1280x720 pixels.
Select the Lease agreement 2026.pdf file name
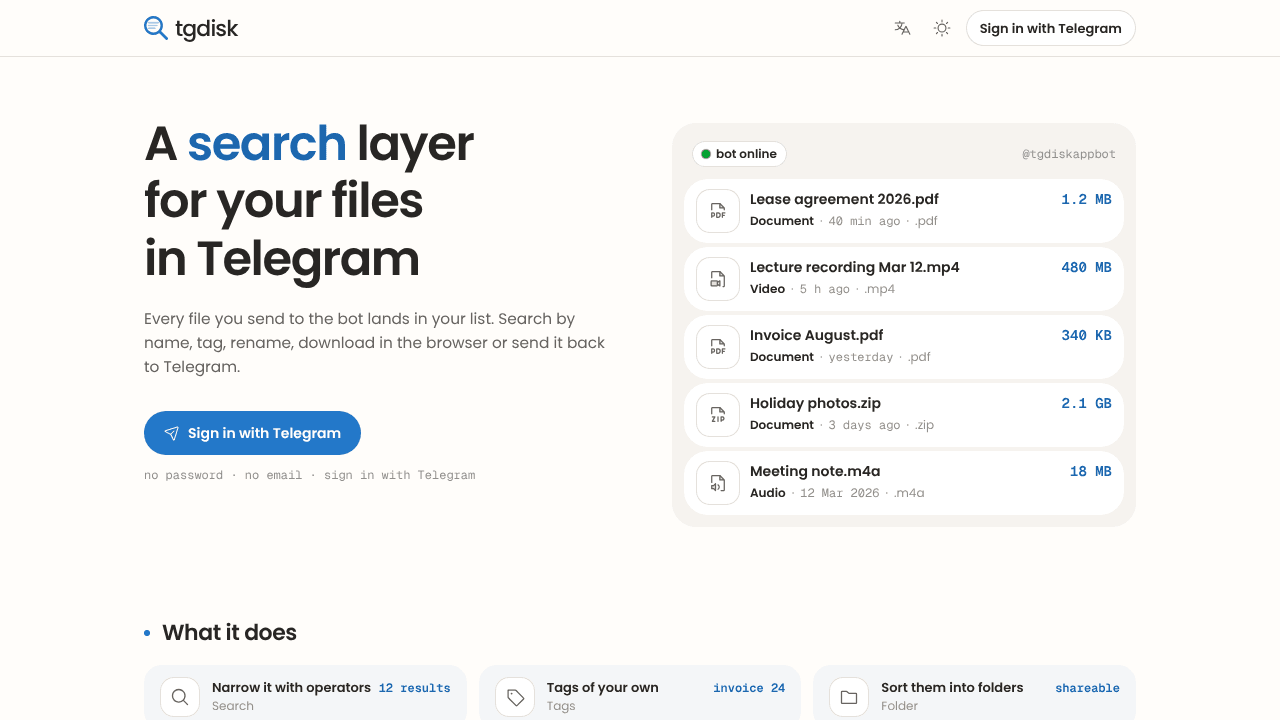coord(844,199)
